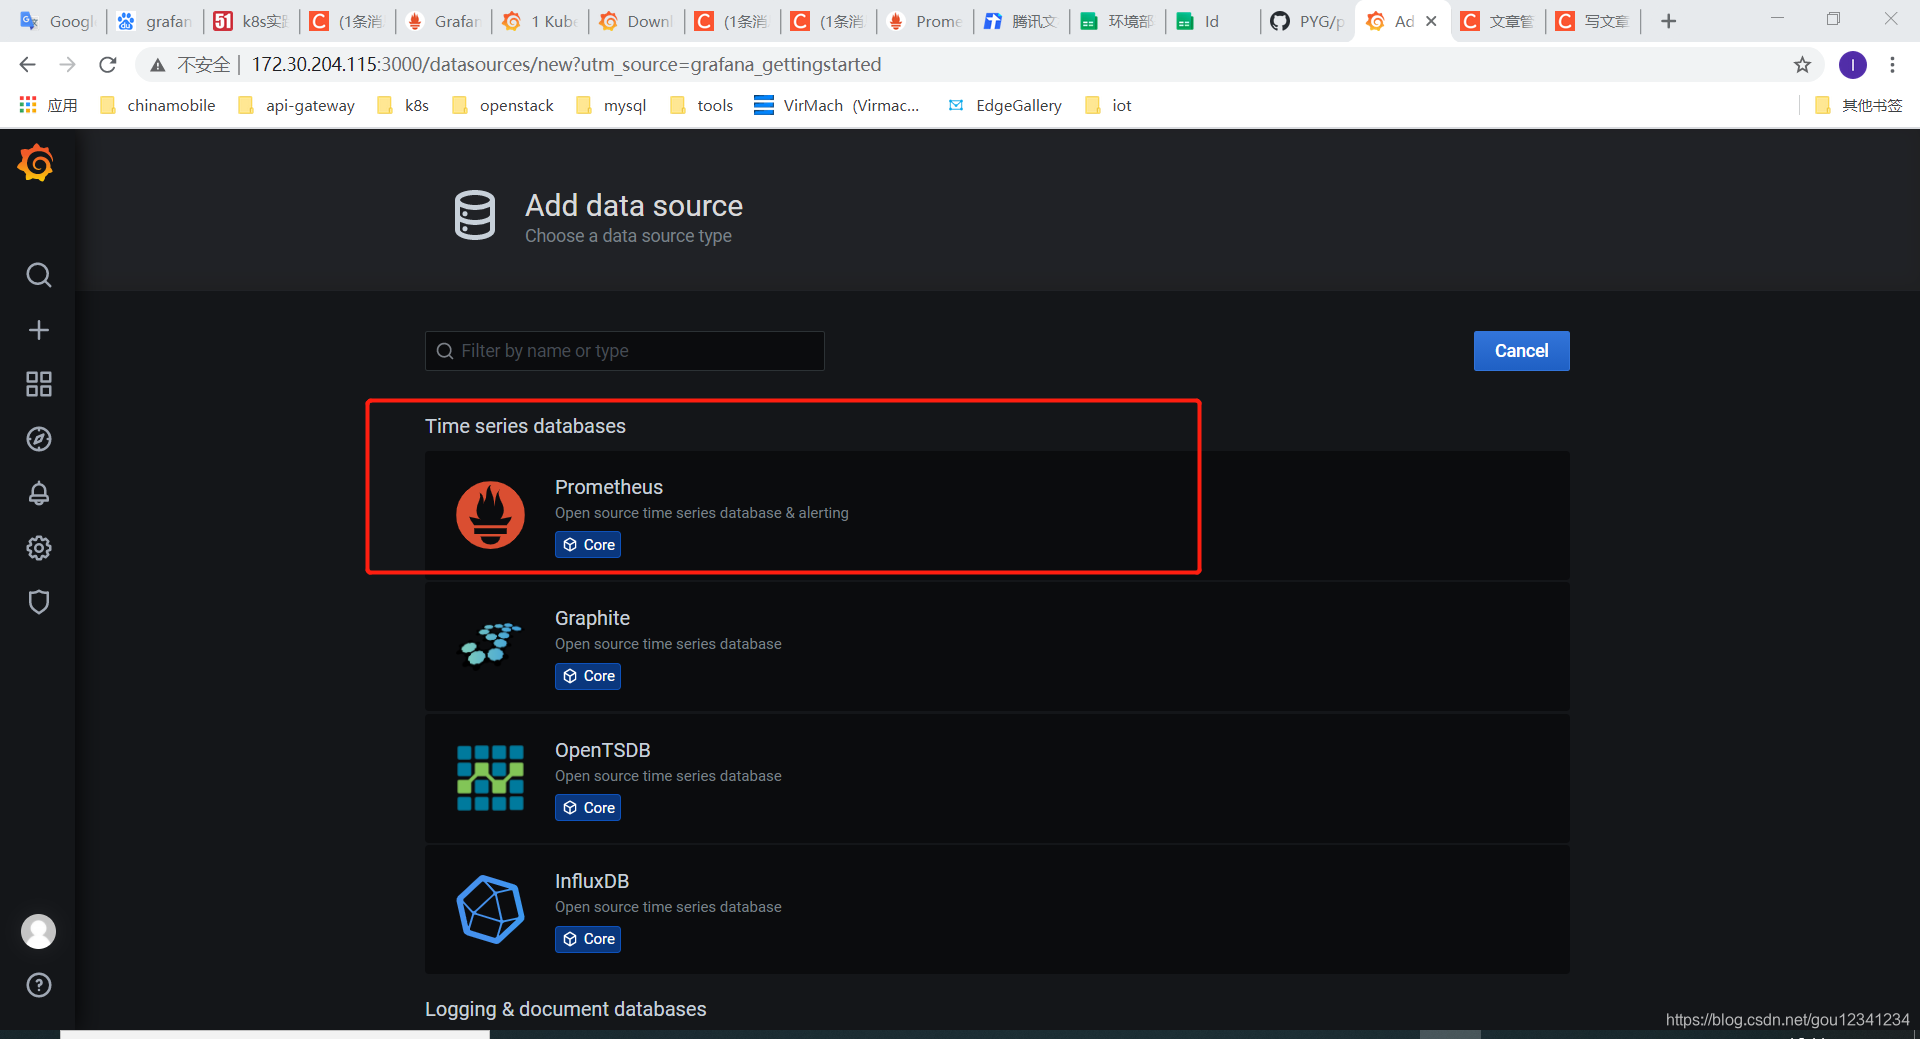Click the database icon beside Add data source

tap(475, 215)
